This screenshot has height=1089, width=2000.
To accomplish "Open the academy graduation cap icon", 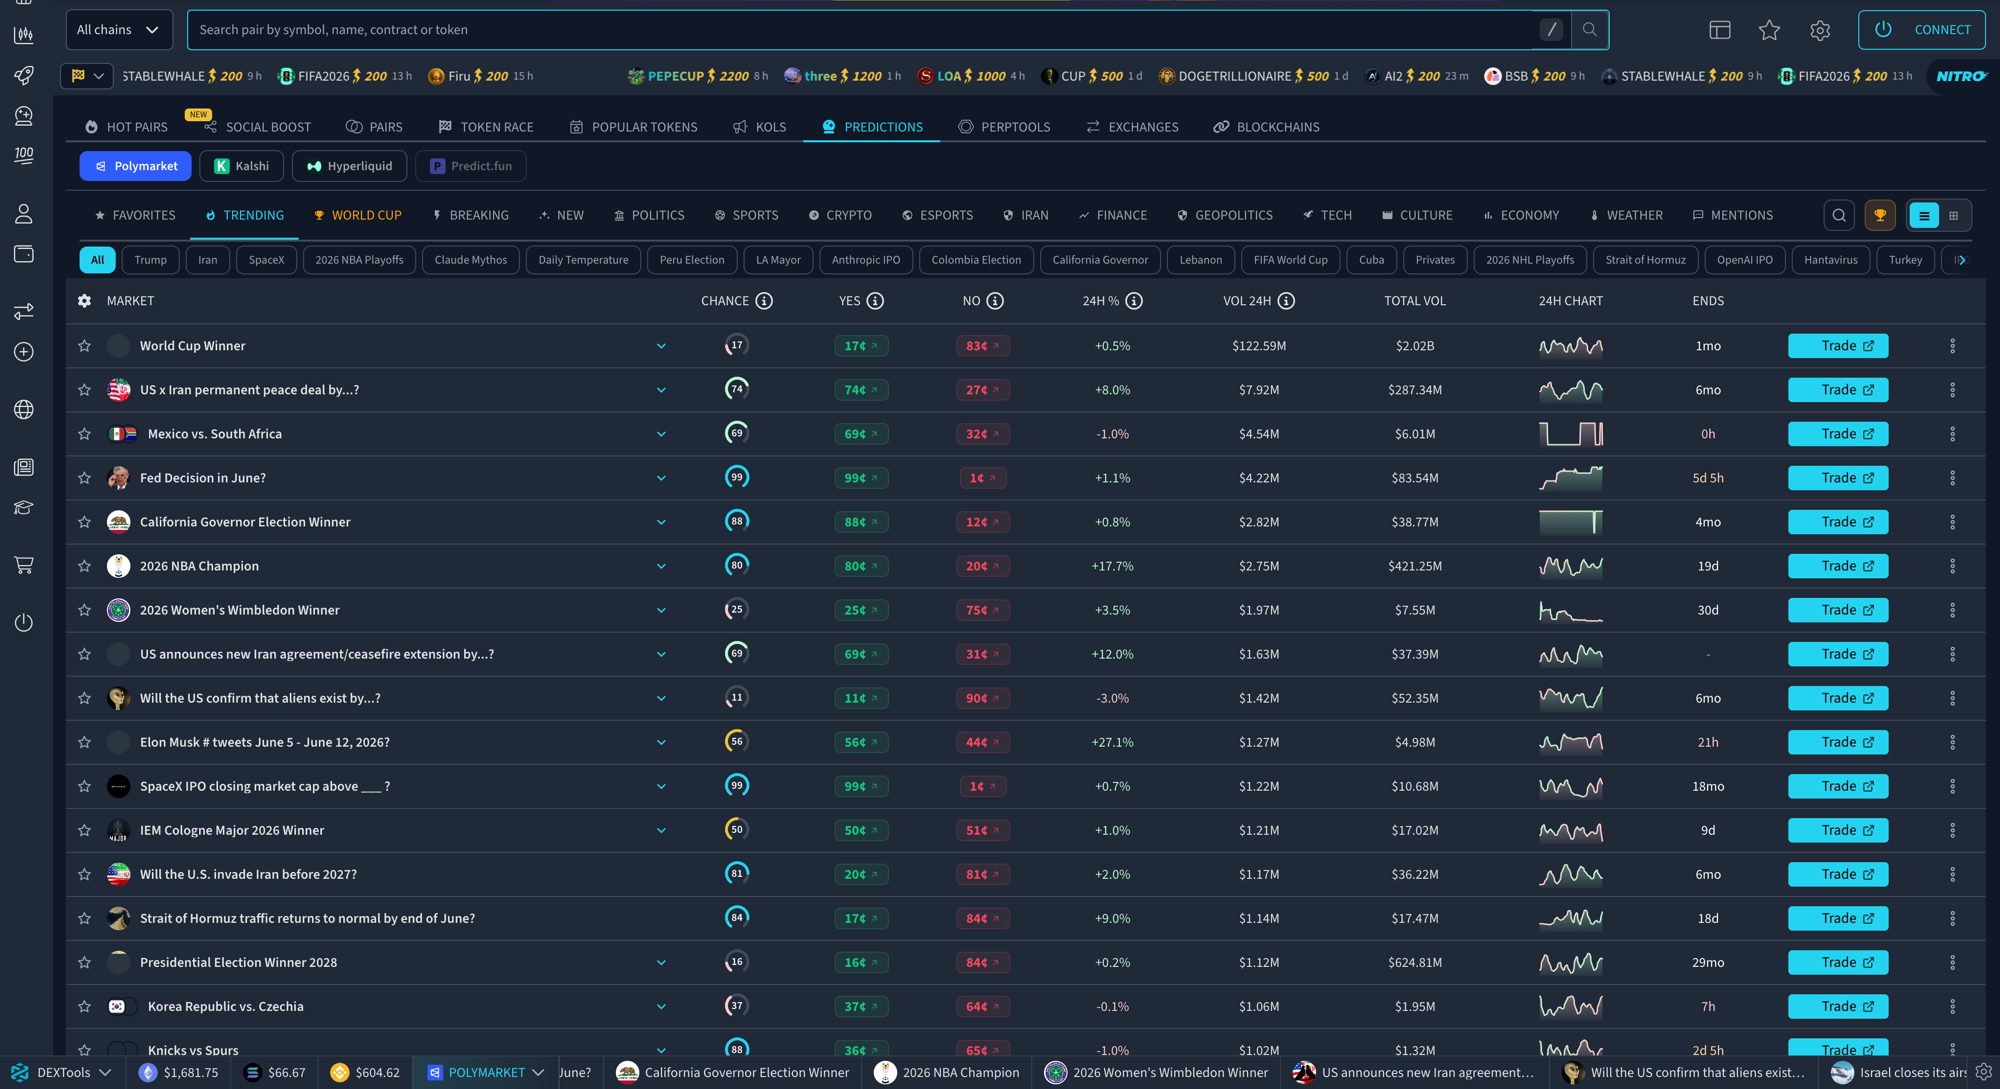I will tap(24, 508).
